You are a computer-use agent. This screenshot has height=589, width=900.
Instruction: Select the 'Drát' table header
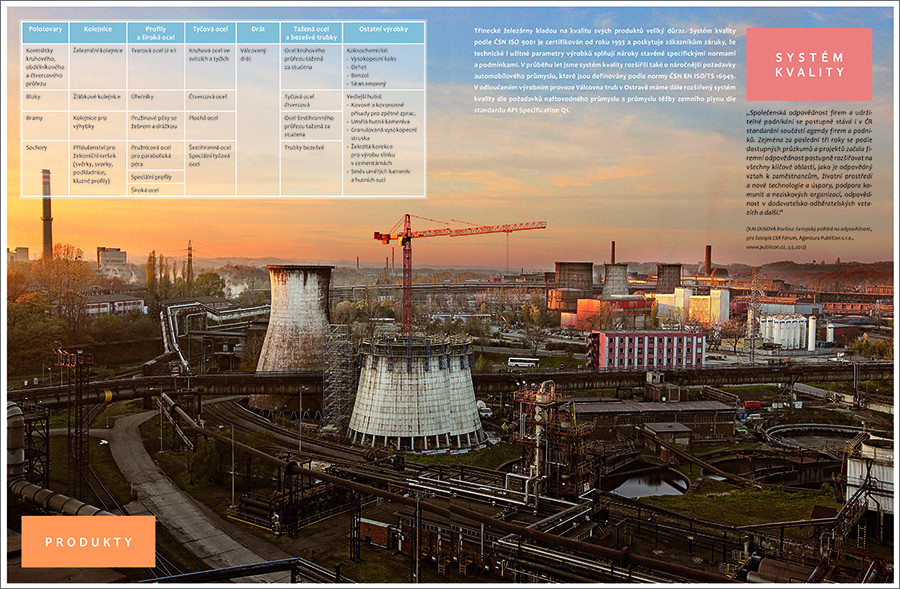[x=258, y=33]
